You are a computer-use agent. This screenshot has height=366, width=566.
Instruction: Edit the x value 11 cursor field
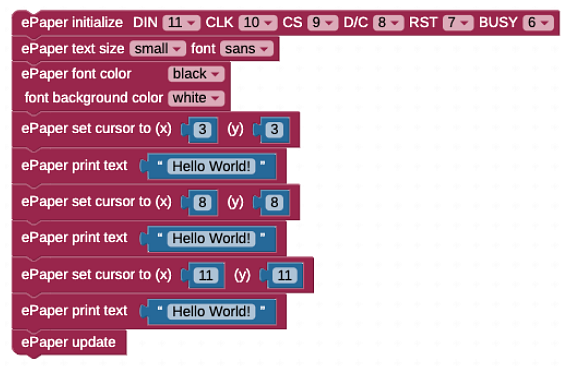206,276
